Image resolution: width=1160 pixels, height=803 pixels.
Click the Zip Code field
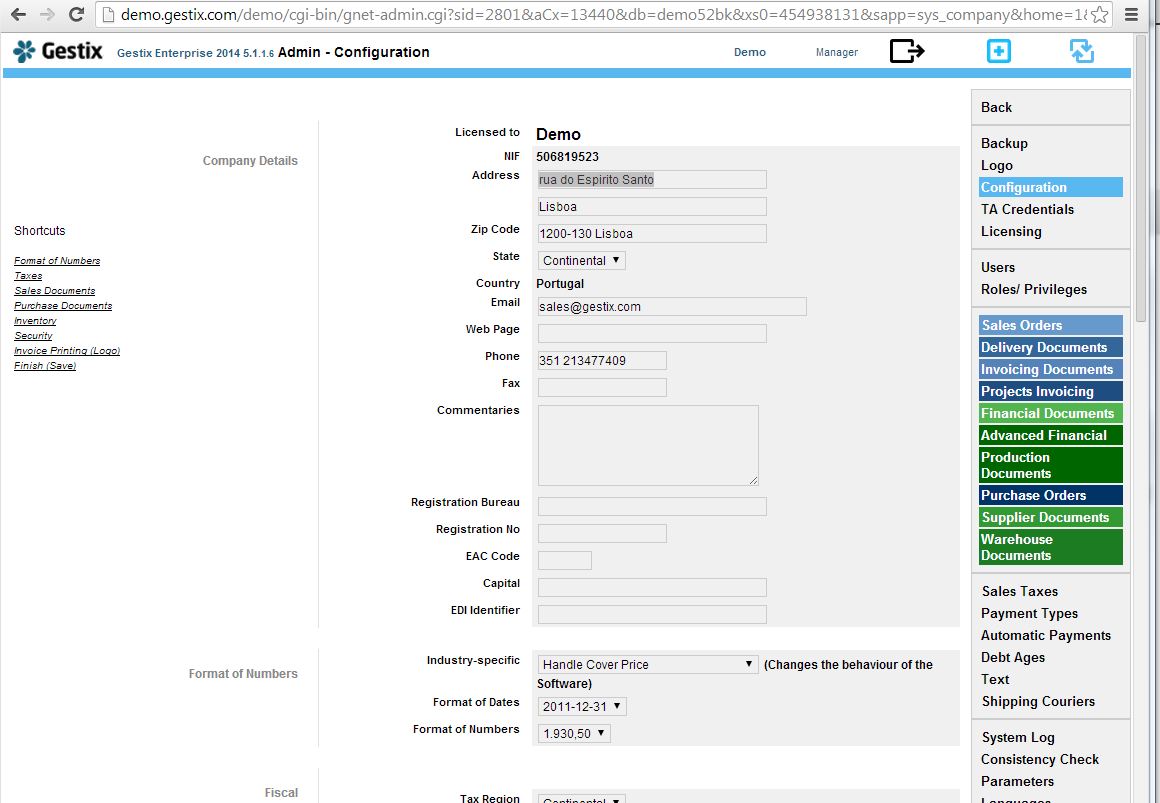point(652,233)
